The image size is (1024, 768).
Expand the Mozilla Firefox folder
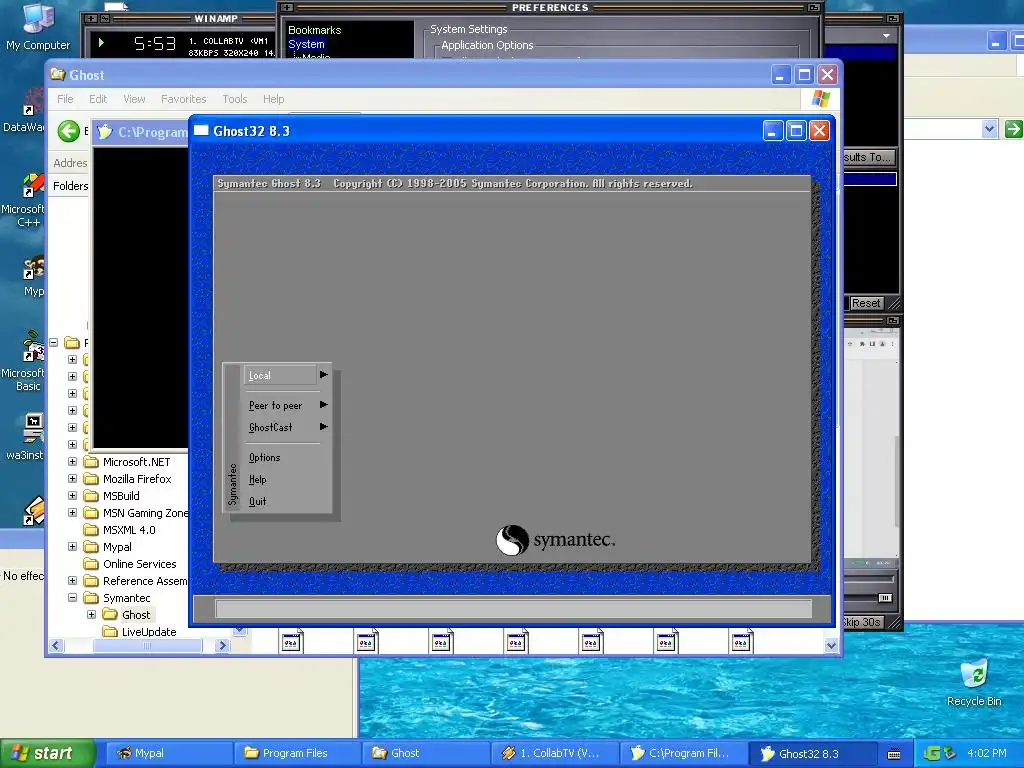point(72,479)
